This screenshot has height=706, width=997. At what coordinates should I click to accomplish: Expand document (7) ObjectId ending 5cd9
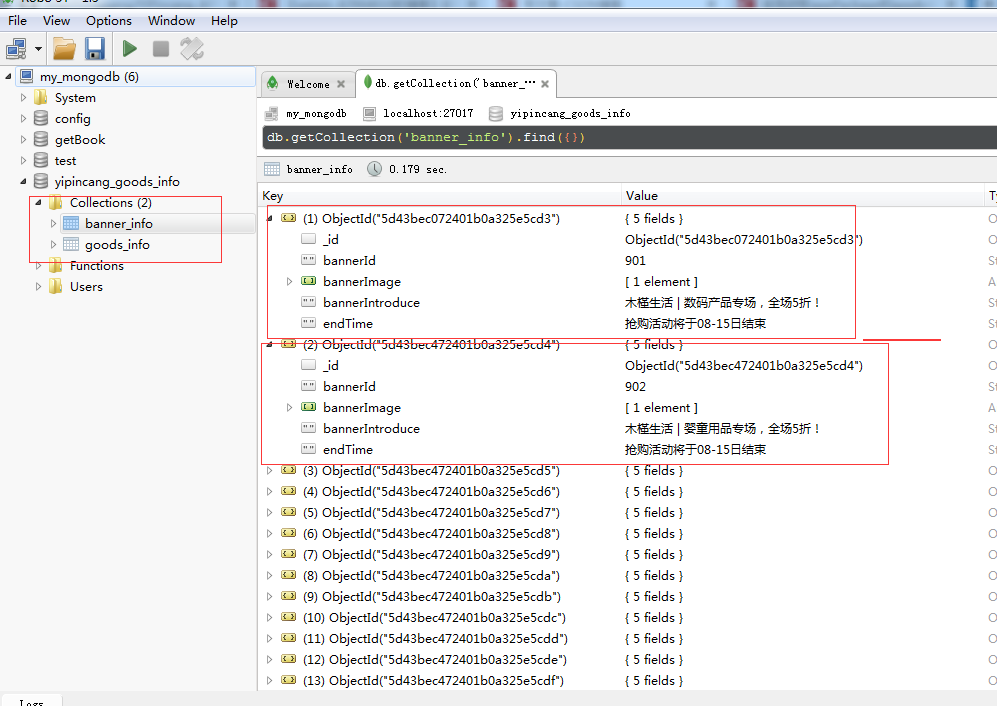270,554
